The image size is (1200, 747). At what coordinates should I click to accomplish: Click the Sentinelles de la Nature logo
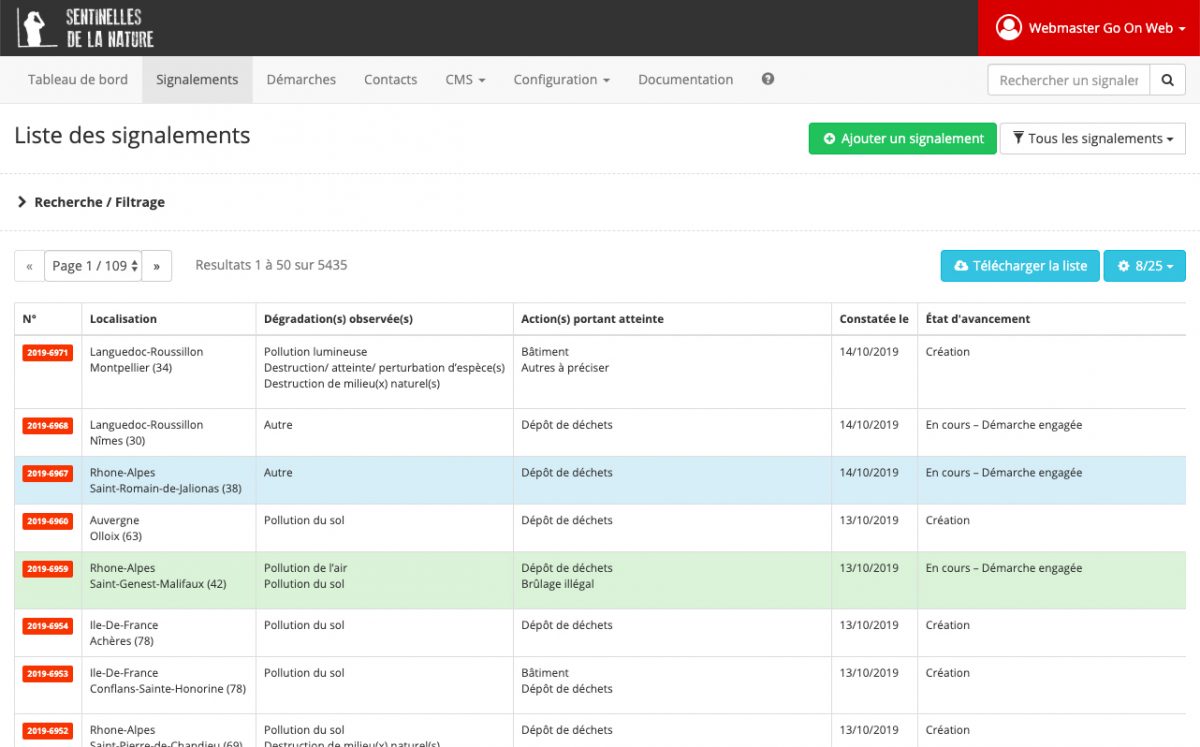tap(86, 28)
